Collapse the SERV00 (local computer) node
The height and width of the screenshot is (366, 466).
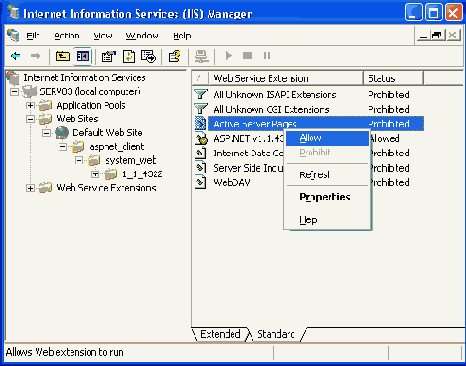click(14, 91)
